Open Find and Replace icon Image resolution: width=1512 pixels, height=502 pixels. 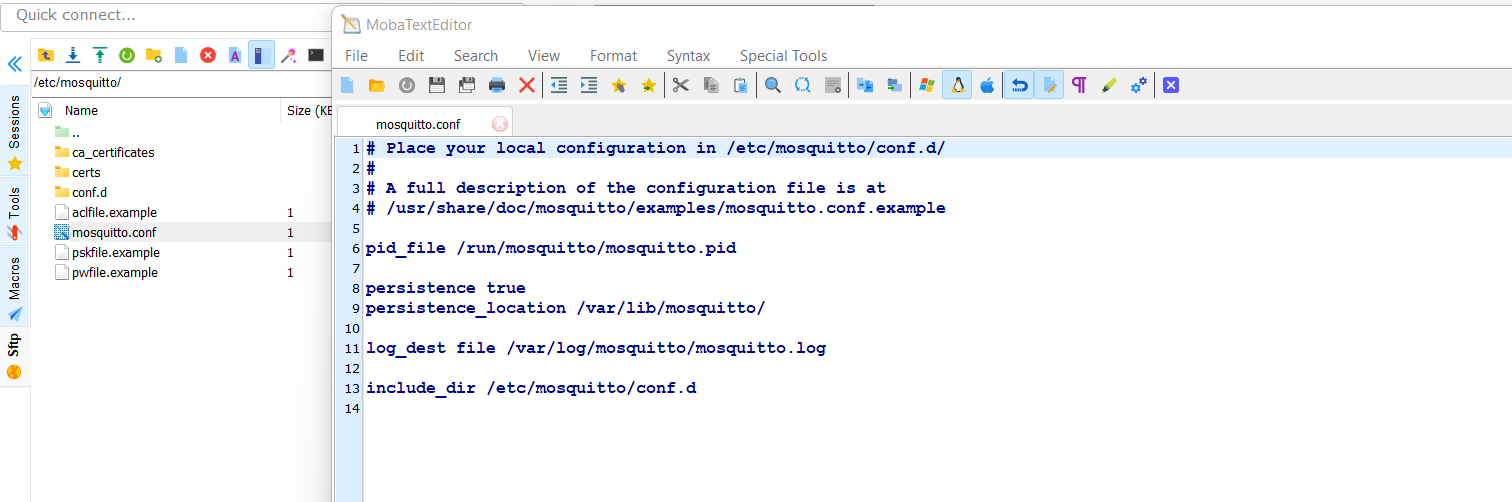click(x=803, y=85)
